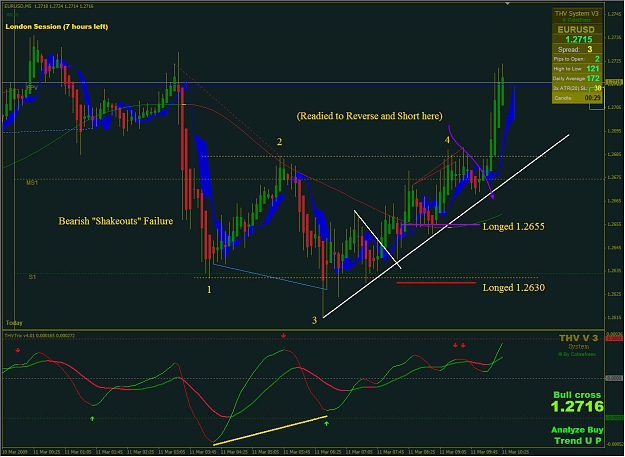The image size is (625, 457).
Task: Select the red horizontal line beside Longed 1.2630
Action: point(436,283)
